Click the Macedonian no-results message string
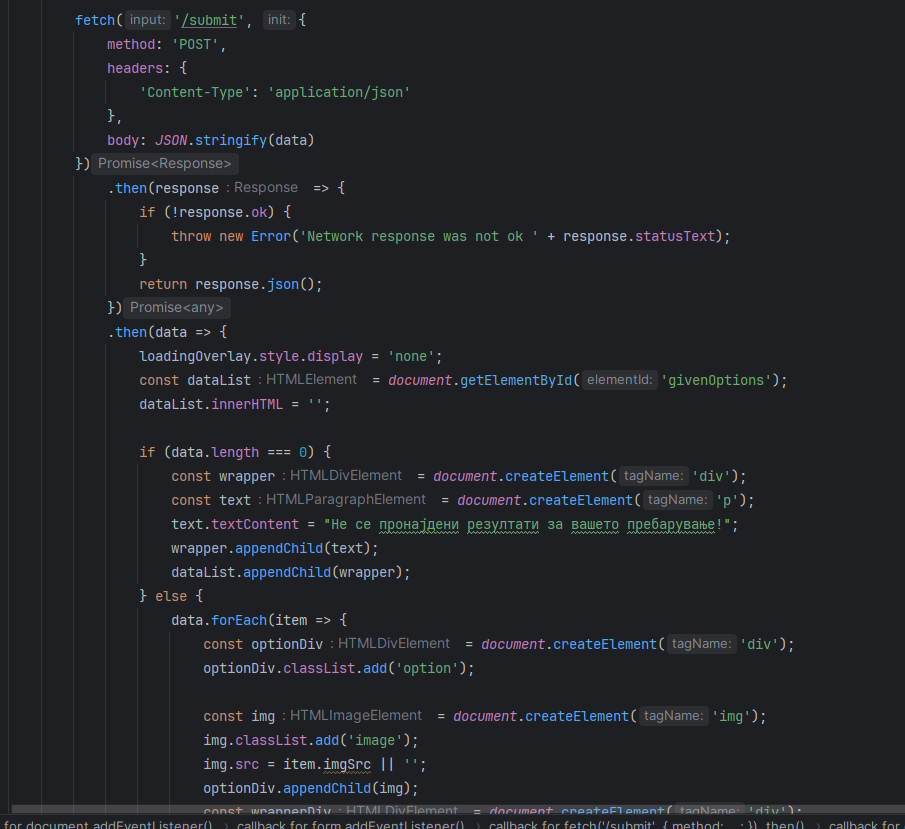Image resolution: width=905 pixels, height=829 pixels. click(520, 524)
